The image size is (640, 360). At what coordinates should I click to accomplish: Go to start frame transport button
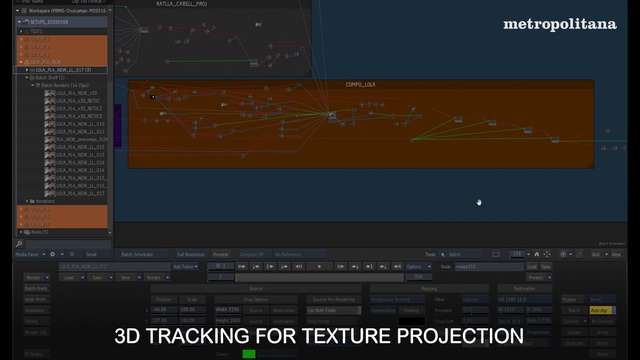242,267
